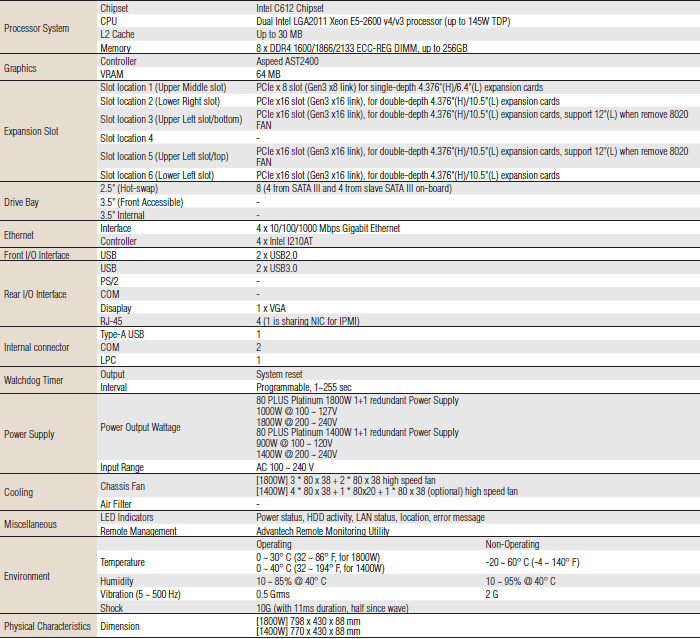Click the Dimension row label
This screenshot has width=700, height=639.
click(120, 626)
